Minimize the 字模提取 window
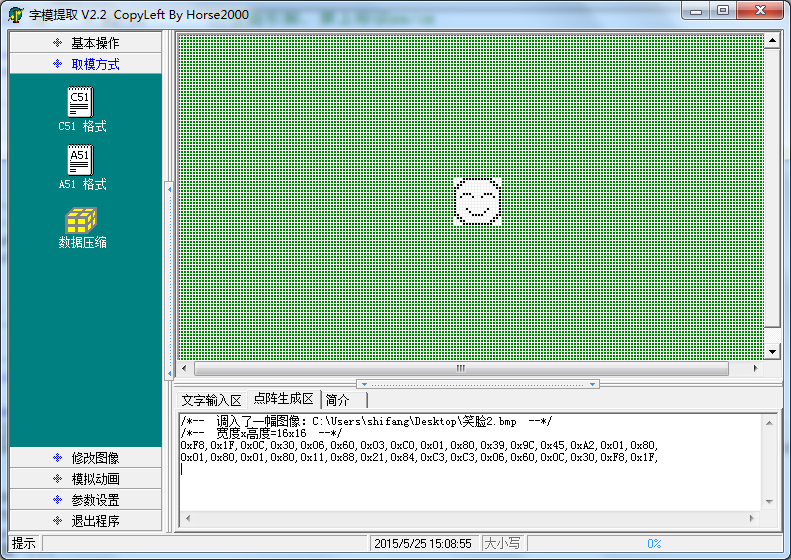Screen dimensions: 791x560 tap(696, 11)
